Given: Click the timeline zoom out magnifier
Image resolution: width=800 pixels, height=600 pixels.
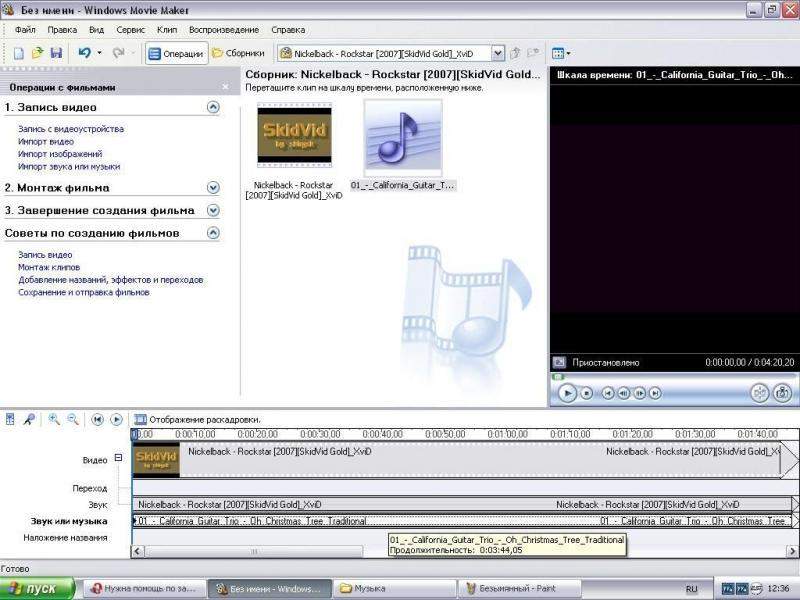Looking at the screenshot, I should pyautogui.click(x=73, y=420).
